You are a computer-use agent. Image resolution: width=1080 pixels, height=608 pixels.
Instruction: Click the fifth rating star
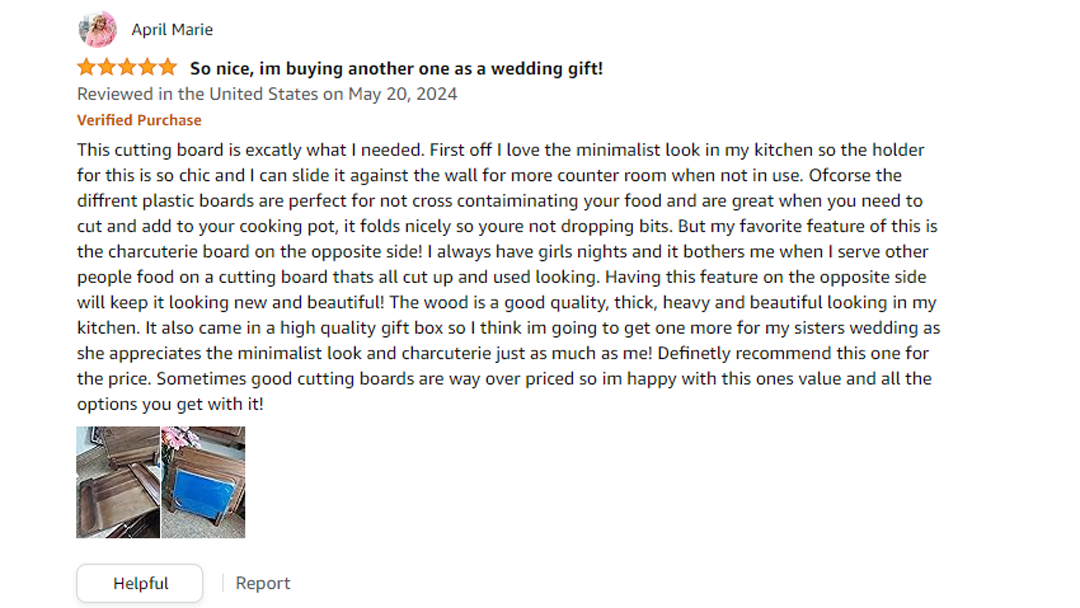pyautogui.click(x=167, y=68)
